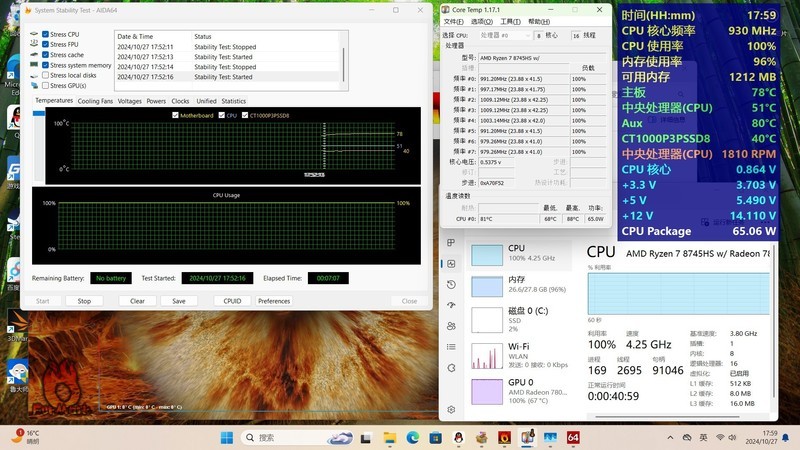Screen dimensions: 800x450
Task: Uncheck Motherboard in temperature graph legend
Action: [176, 115]
